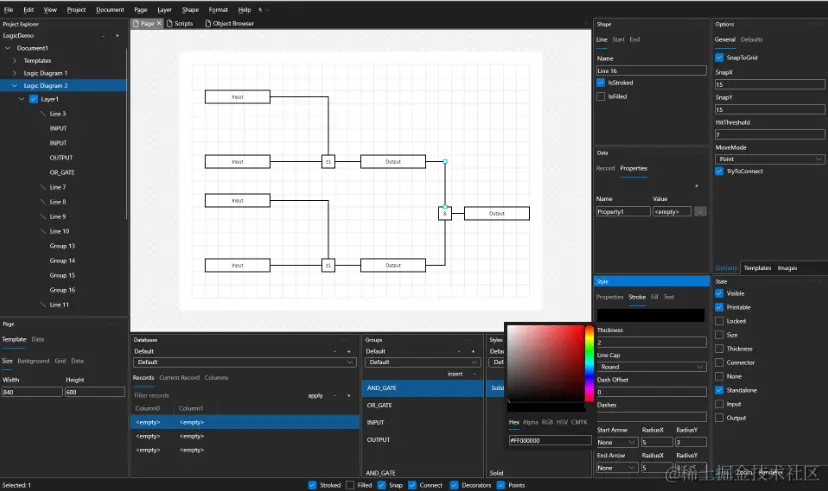Enable the Filled checkbox in status bar
The image size is (828, 491).
tap(350, 485)
